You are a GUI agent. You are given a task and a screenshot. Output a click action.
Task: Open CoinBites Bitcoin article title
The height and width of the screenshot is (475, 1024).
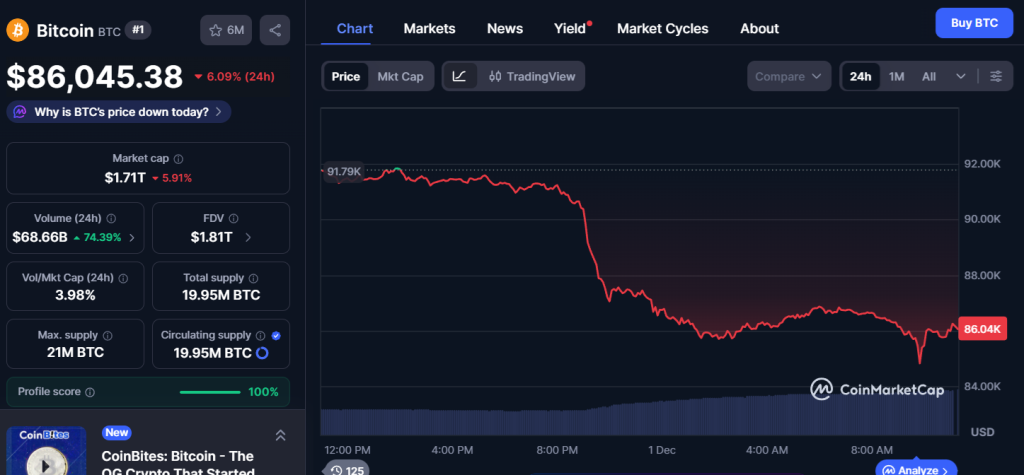pos(178,463)
